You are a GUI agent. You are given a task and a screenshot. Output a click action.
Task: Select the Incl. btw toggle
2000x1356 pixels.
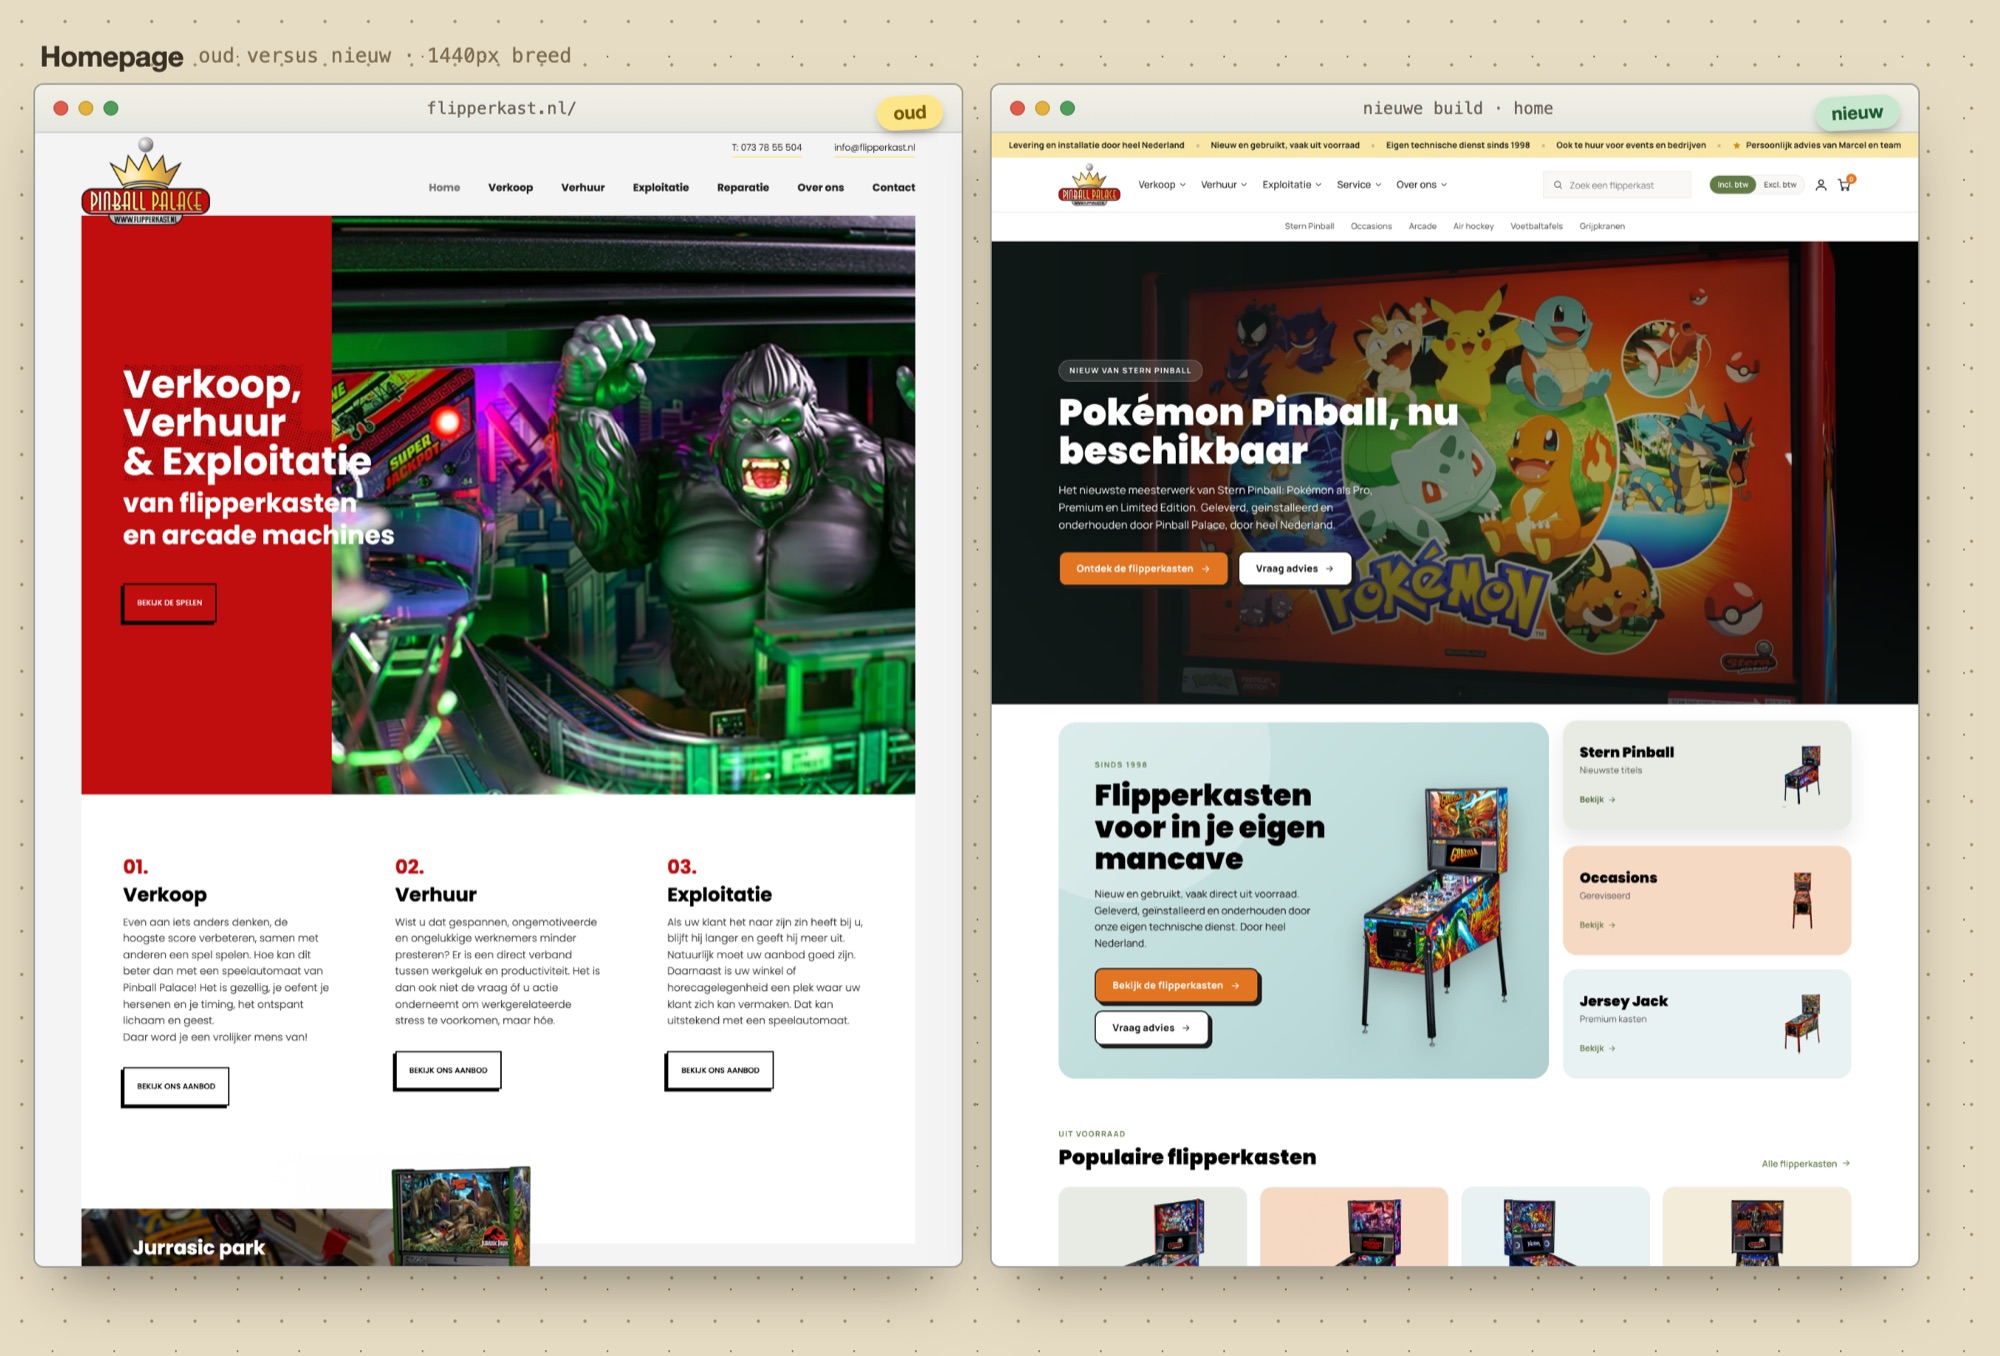(x=1732, y=185)
